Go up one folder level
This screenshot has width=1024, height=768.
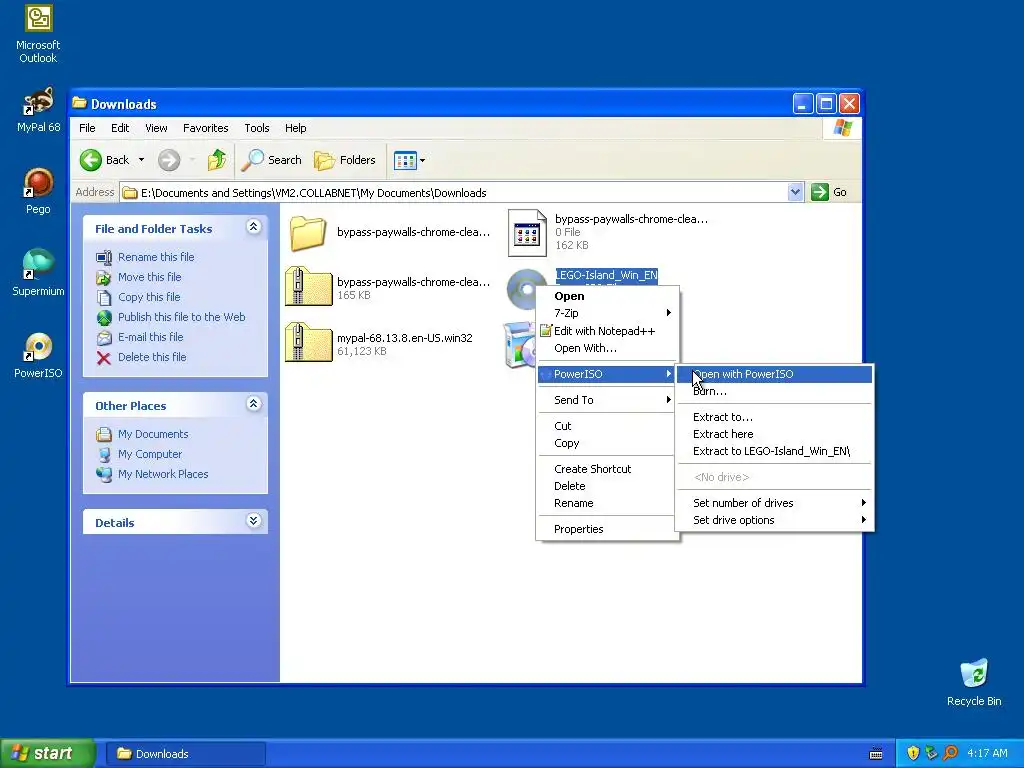pyautogui.click(x=216, y=160)
